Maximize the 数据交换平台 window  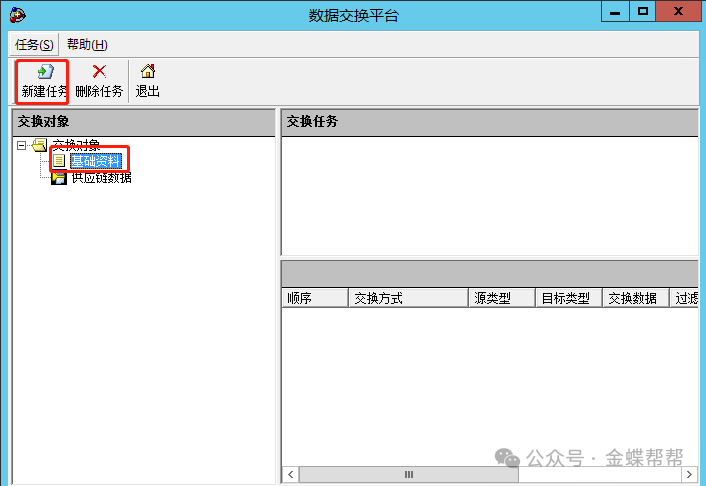pyautogui.click(x=643, y=12)
